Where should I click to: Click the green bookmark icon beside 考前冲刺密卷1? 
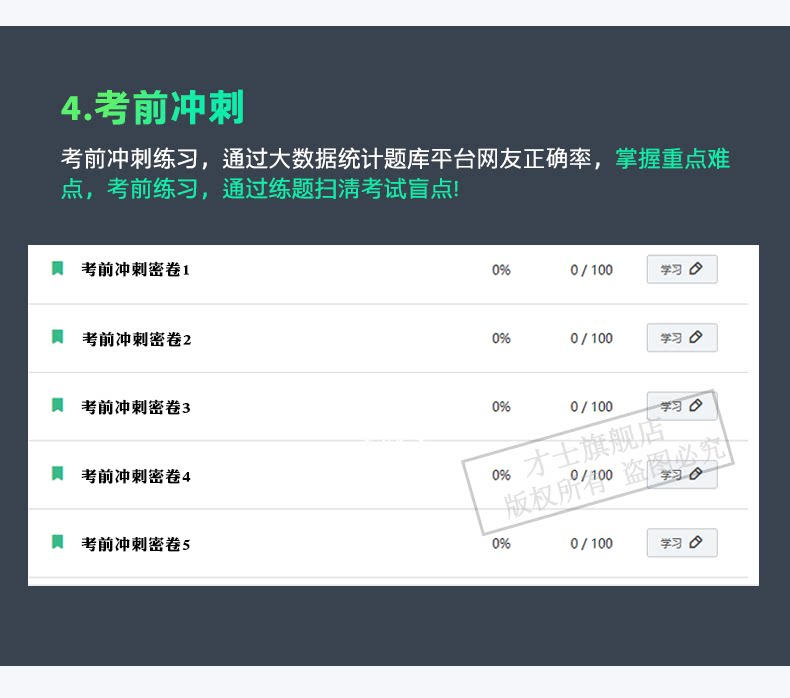click(x=58, y=269)
